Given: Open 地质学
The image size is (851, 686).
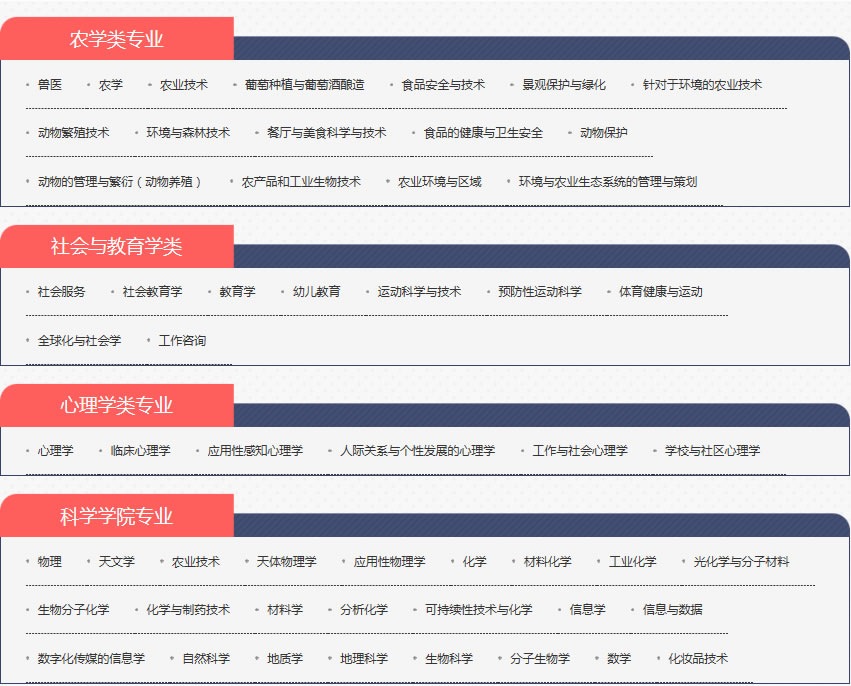Looking at the screenshot, I should click(x=285, y=659).
